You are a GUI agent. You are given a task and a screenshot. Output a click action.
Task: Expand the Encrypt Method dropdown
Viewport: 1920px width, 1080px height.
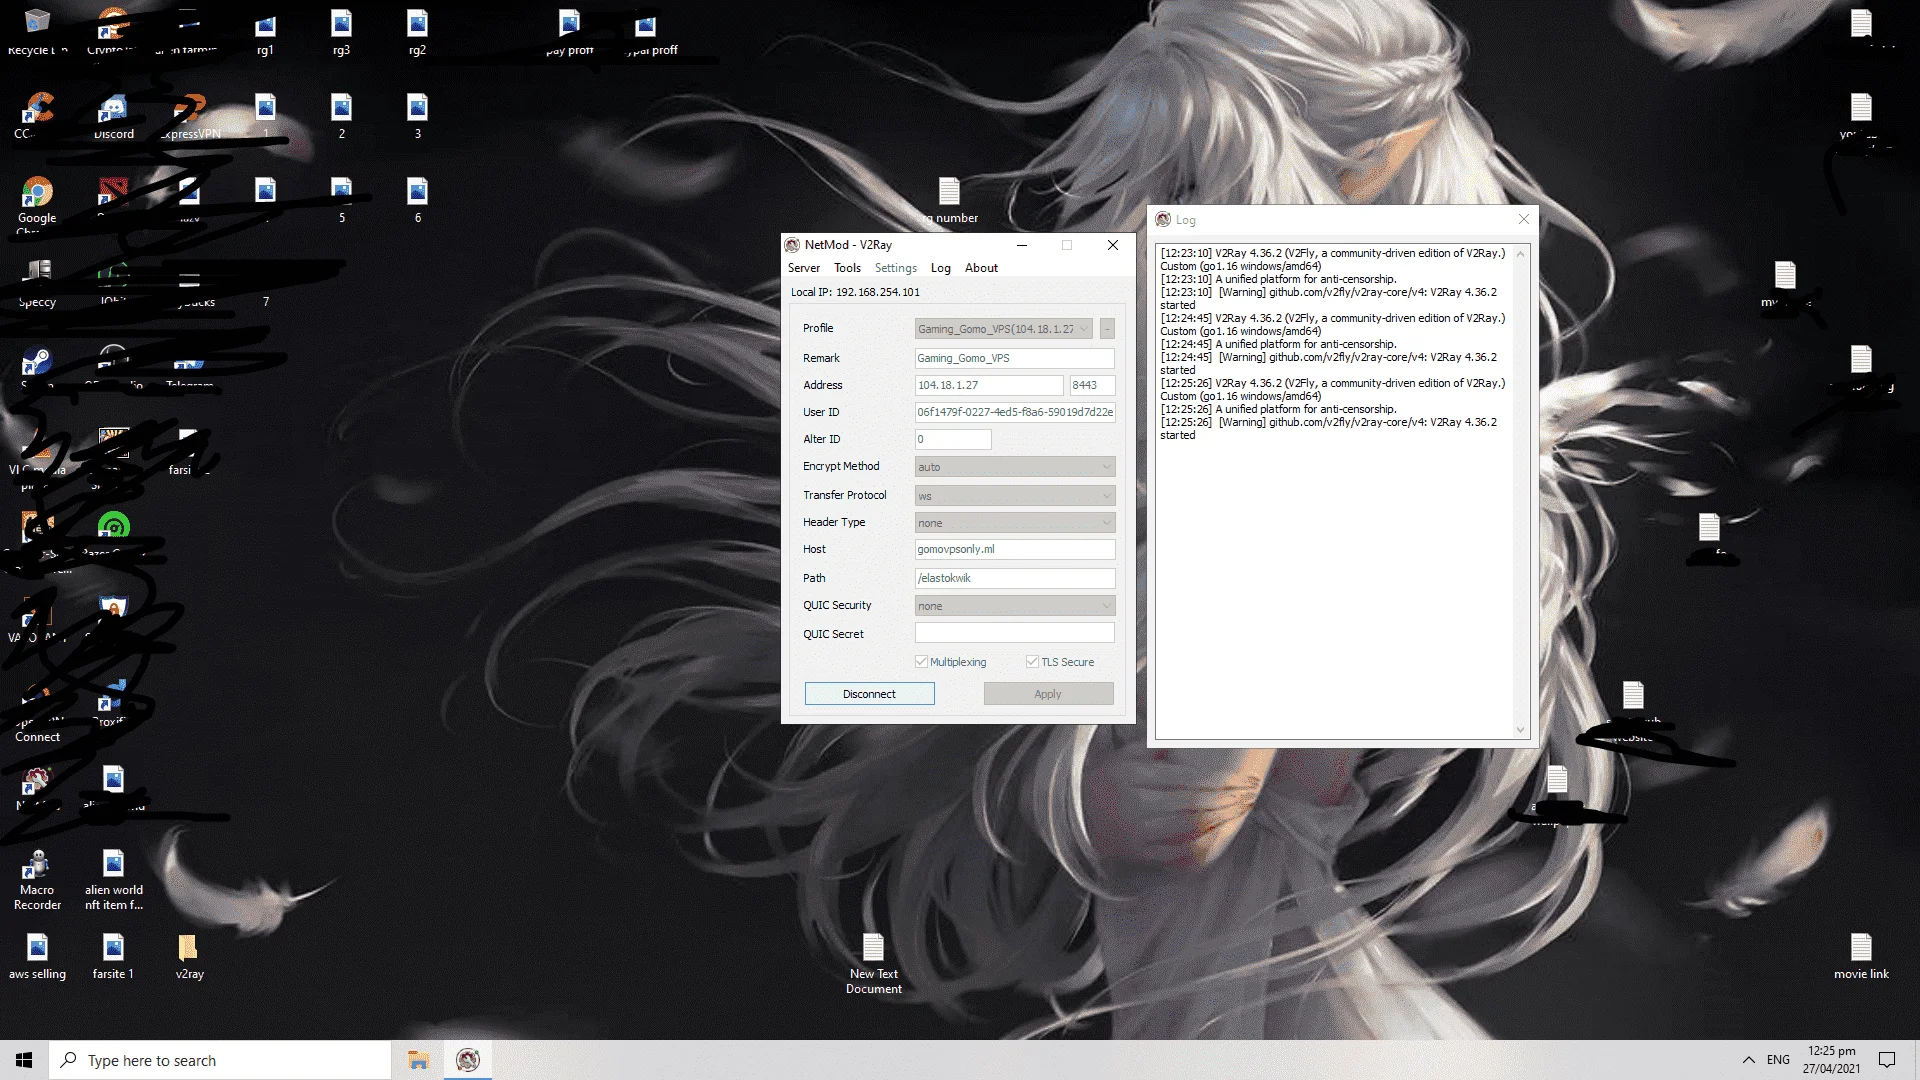[x=1015, y=467]
